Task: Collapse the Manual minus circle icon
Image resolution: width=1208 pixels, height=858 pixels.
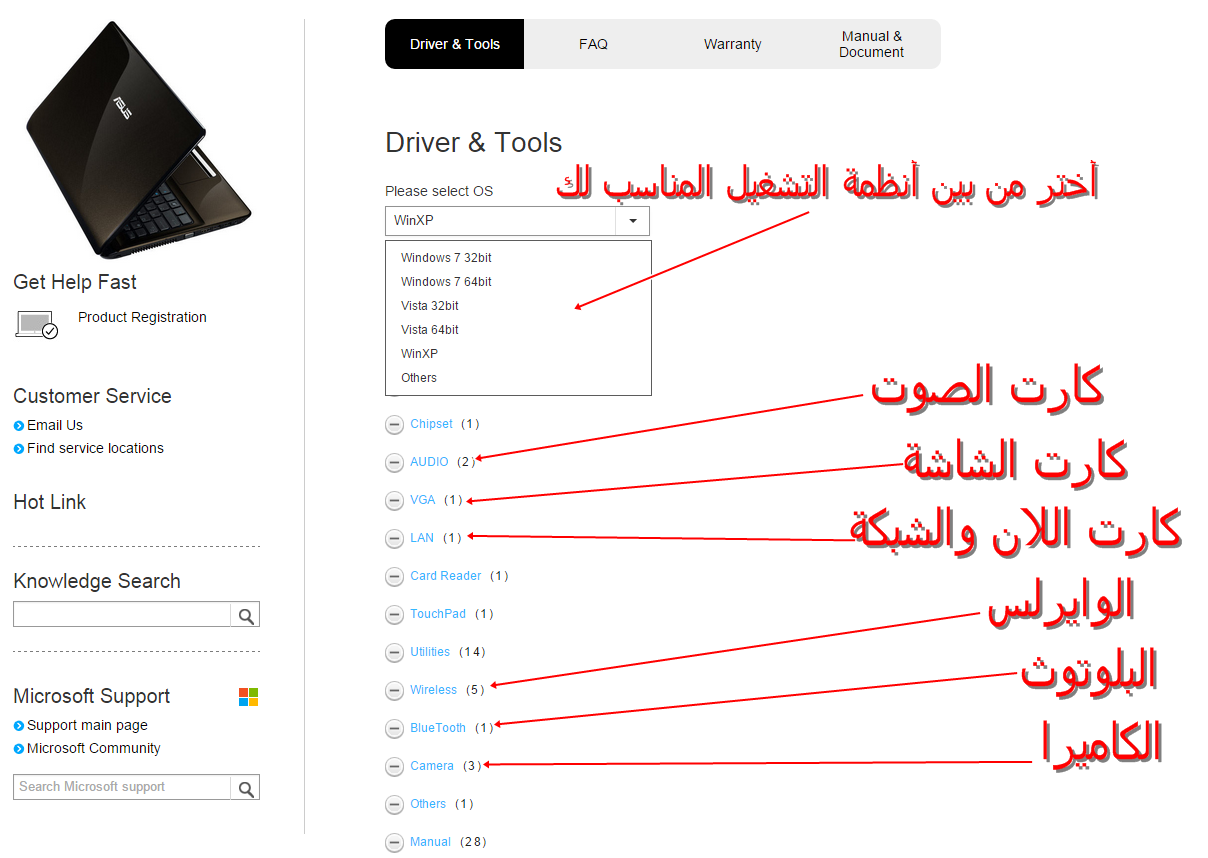Action: coord(394,842)
